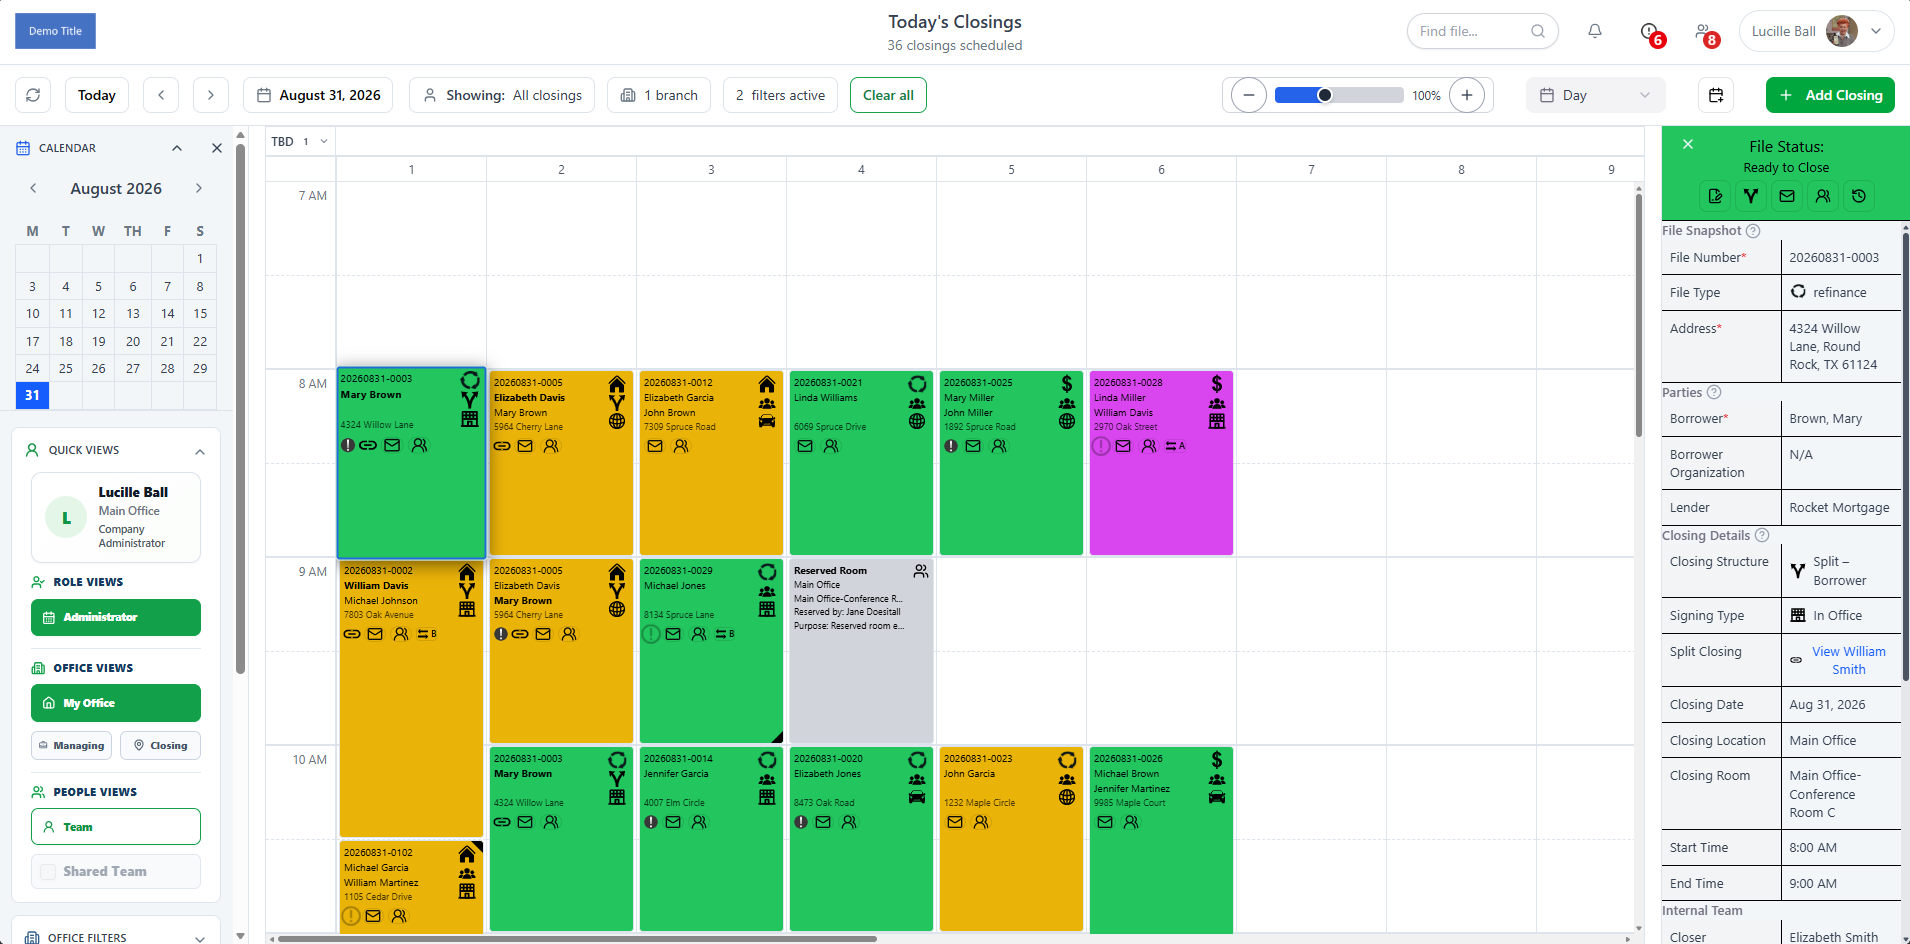Close the File Status panel
This screenshot has width=1910, height=944.
(1688, 144)
